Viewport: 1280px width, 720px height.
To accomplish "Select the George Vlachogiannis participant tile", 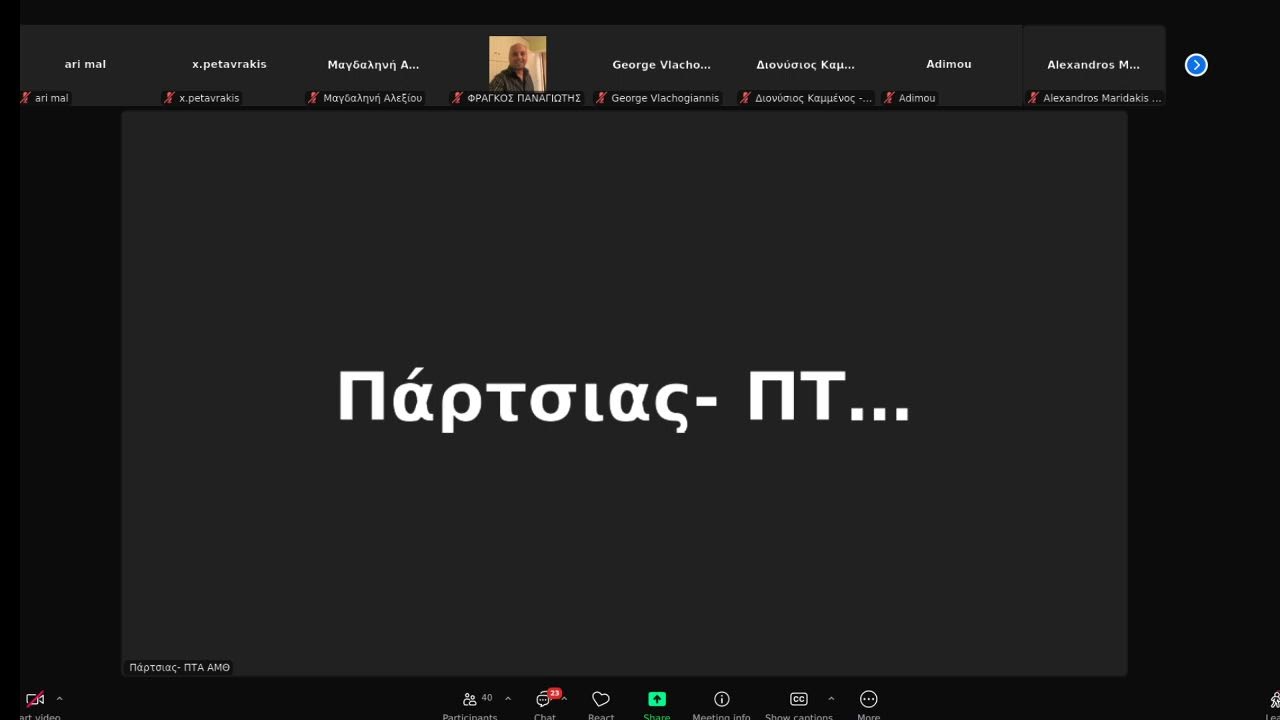I will pyautogui.click(x=661, y=65).
